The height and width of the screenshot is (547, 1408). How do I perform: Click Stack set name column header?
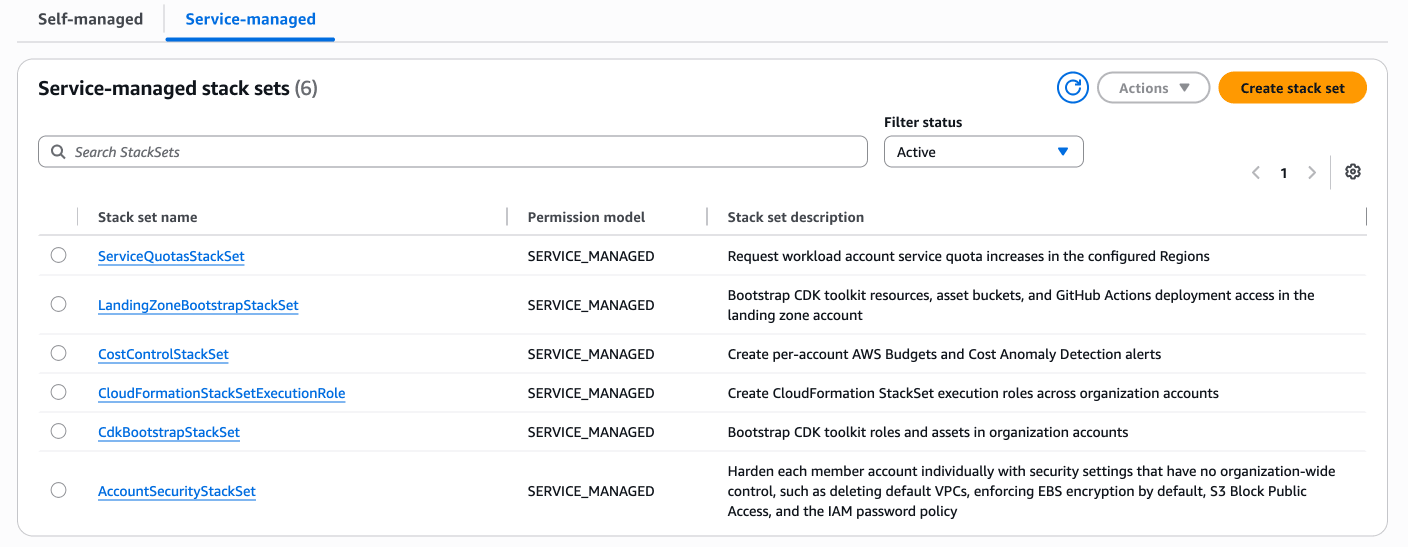(148, 217)
